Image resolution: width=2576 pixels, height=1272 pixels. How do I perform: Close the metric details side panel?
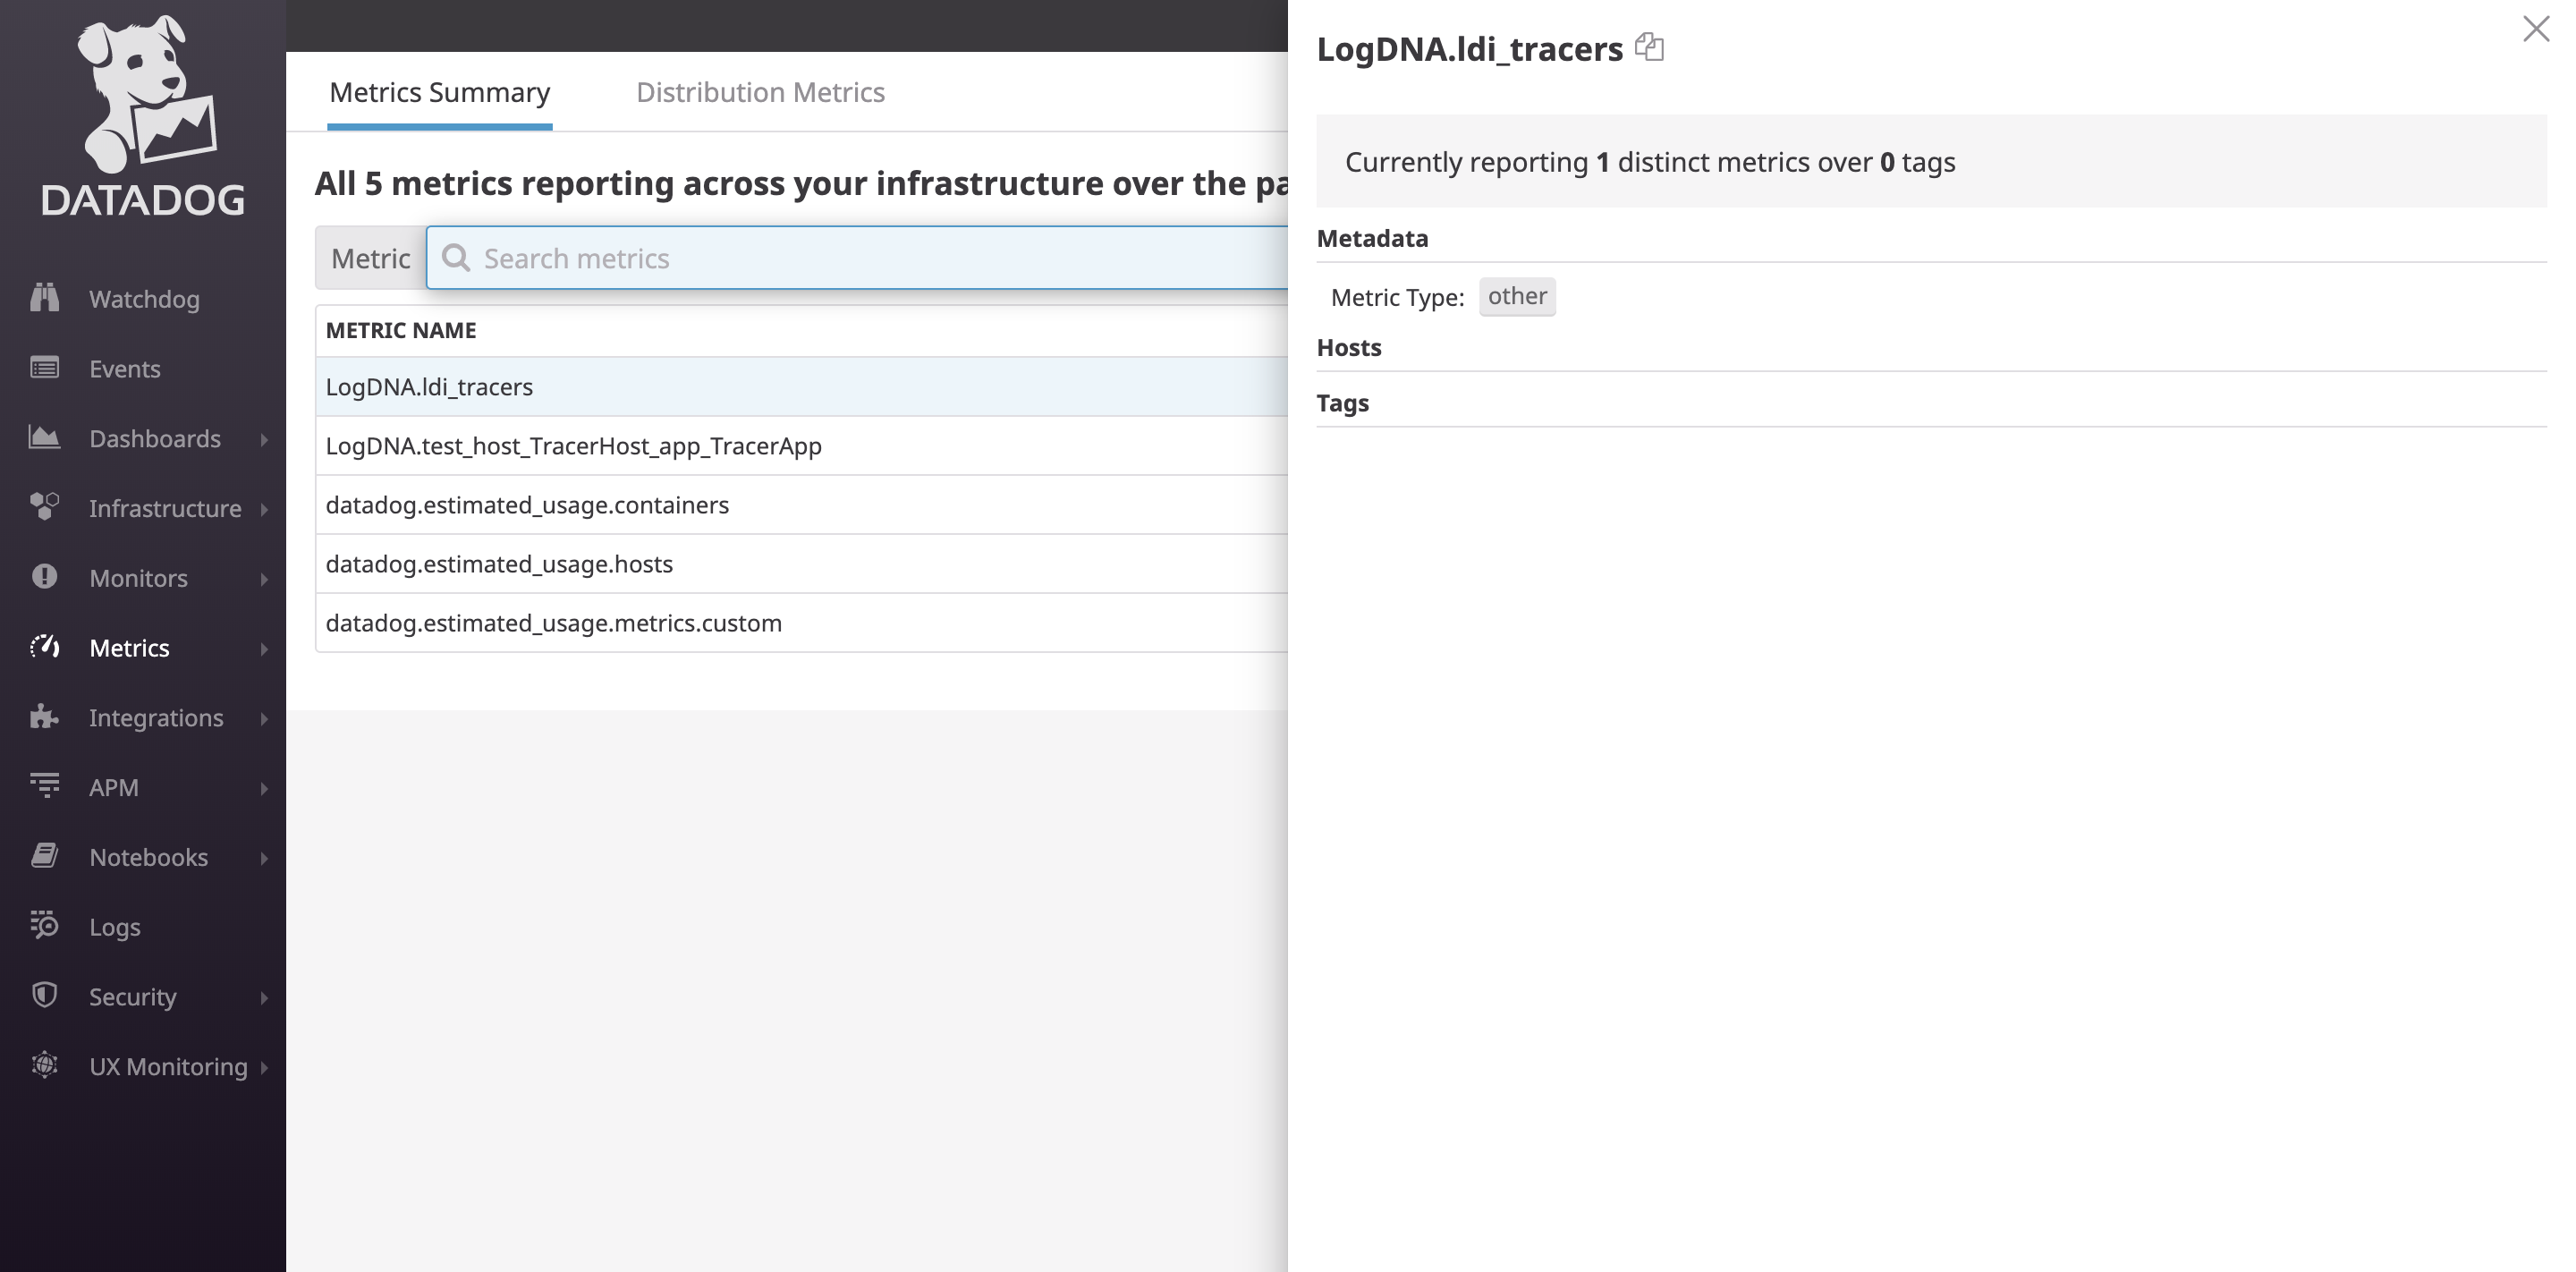2535,29
